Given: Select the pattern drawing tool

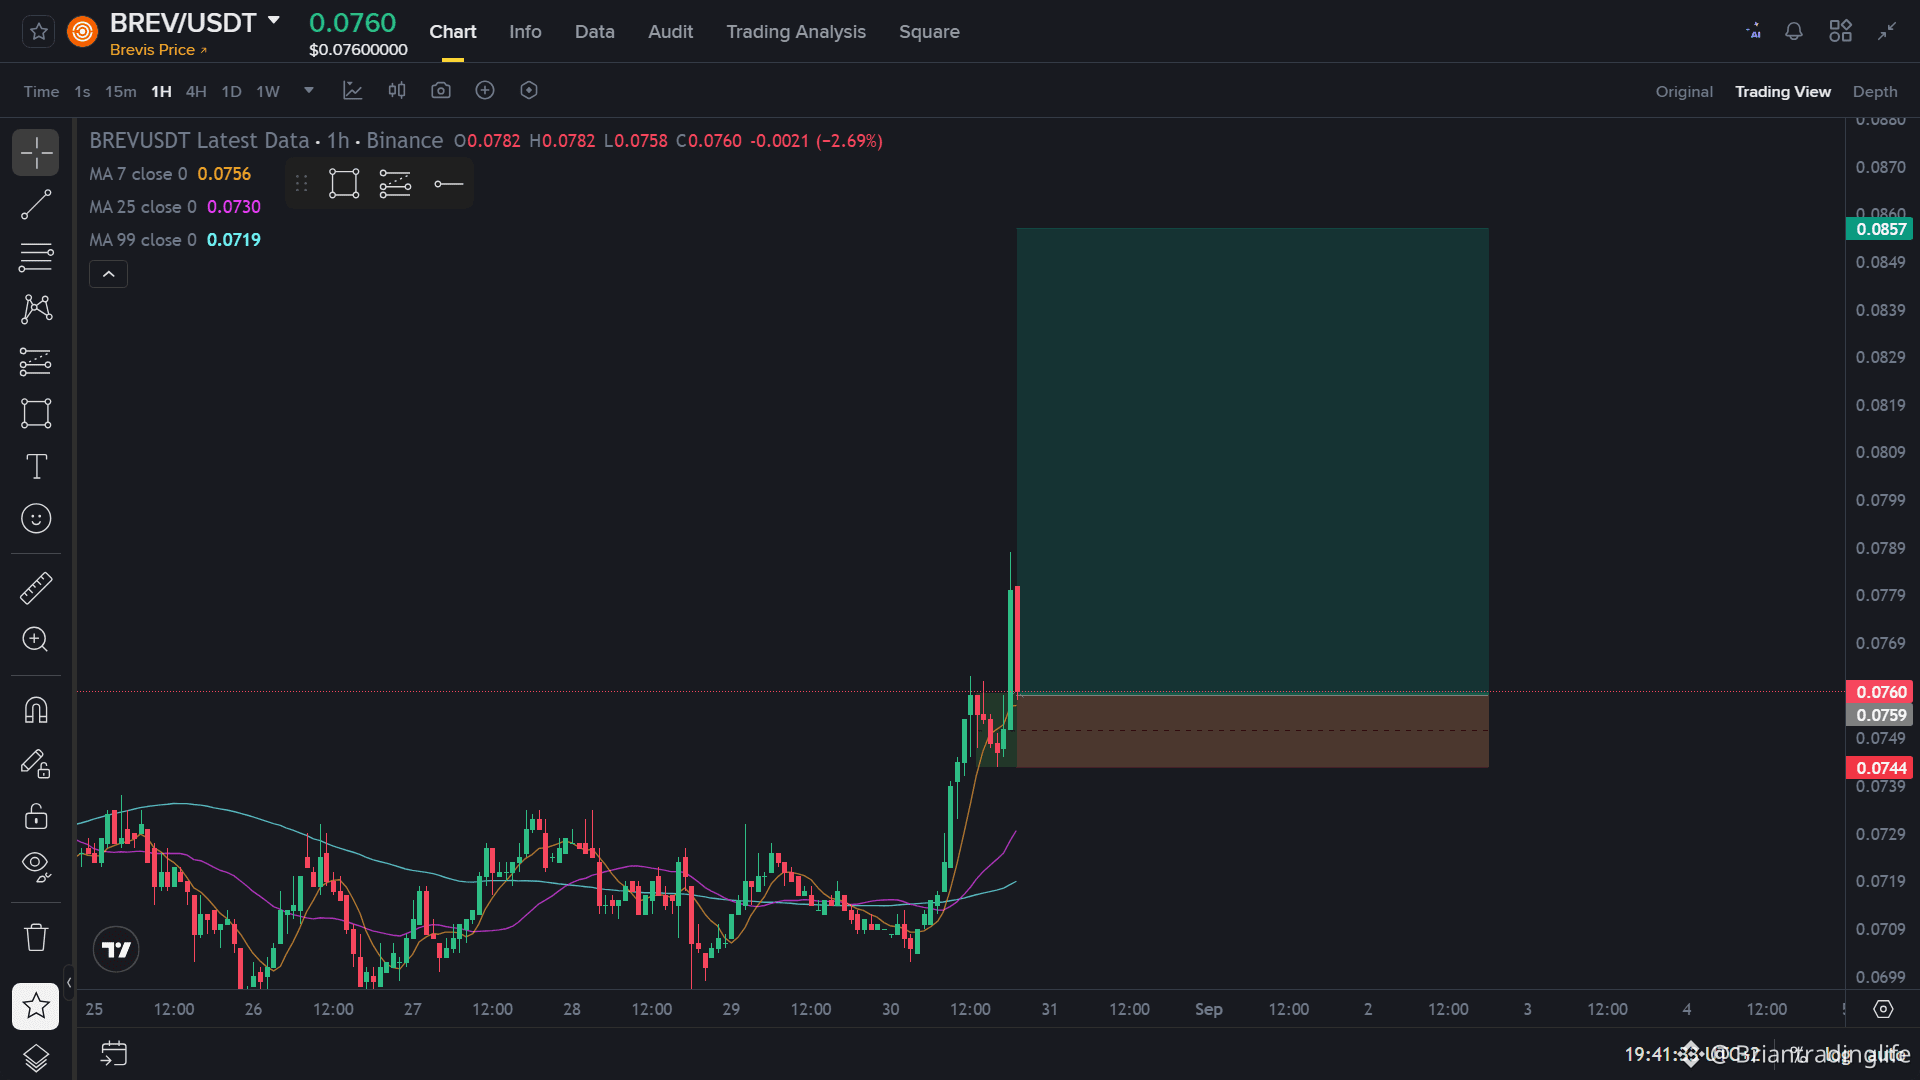Looking at the screenshot, I should 36,309.
